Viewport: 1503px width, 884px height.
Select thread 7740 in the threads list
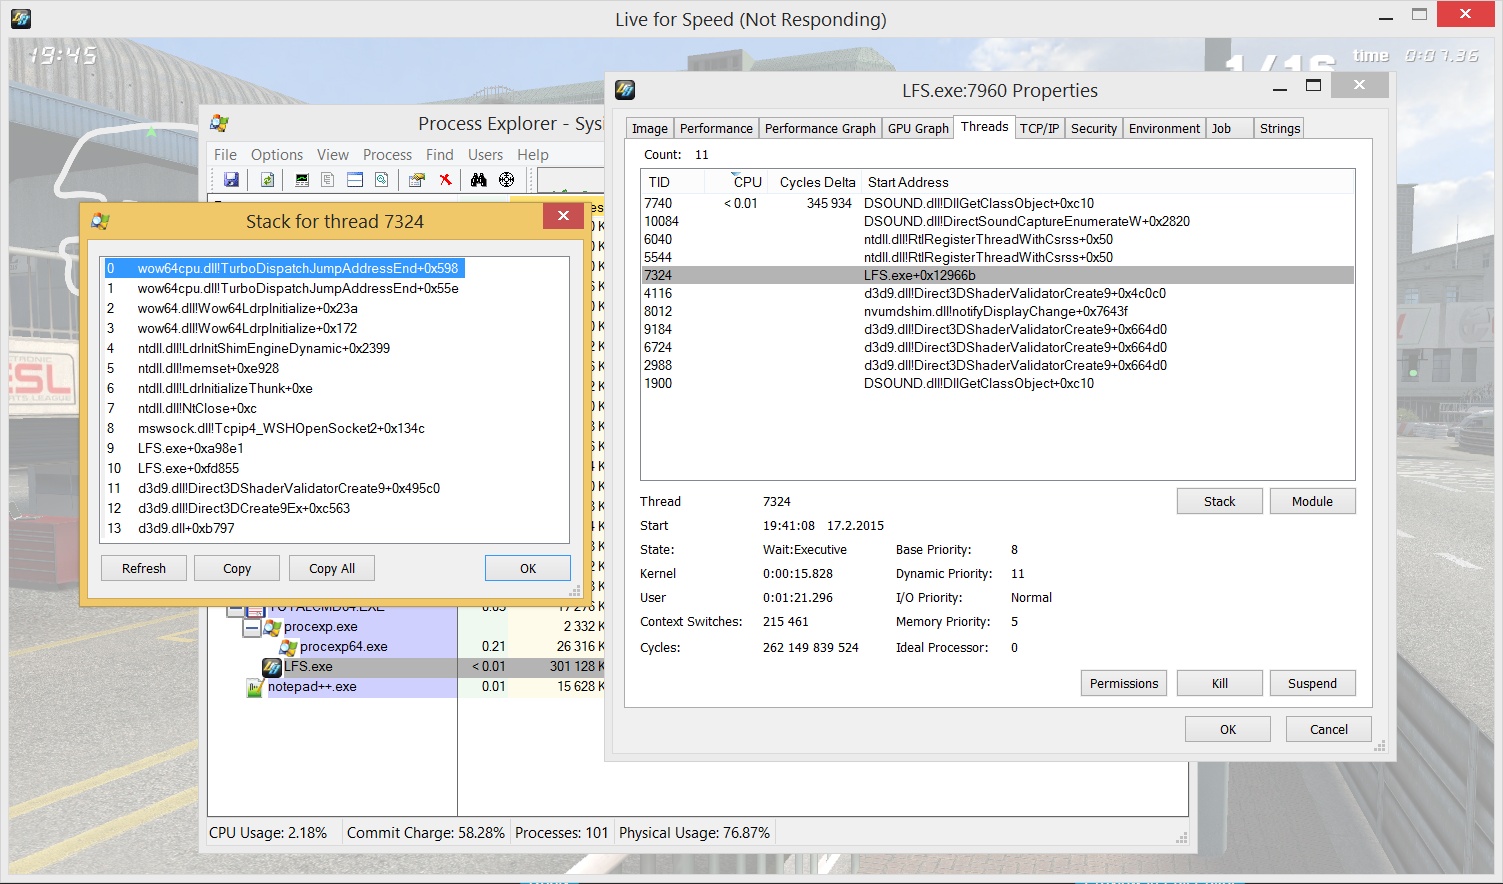(x=998, y=203)
